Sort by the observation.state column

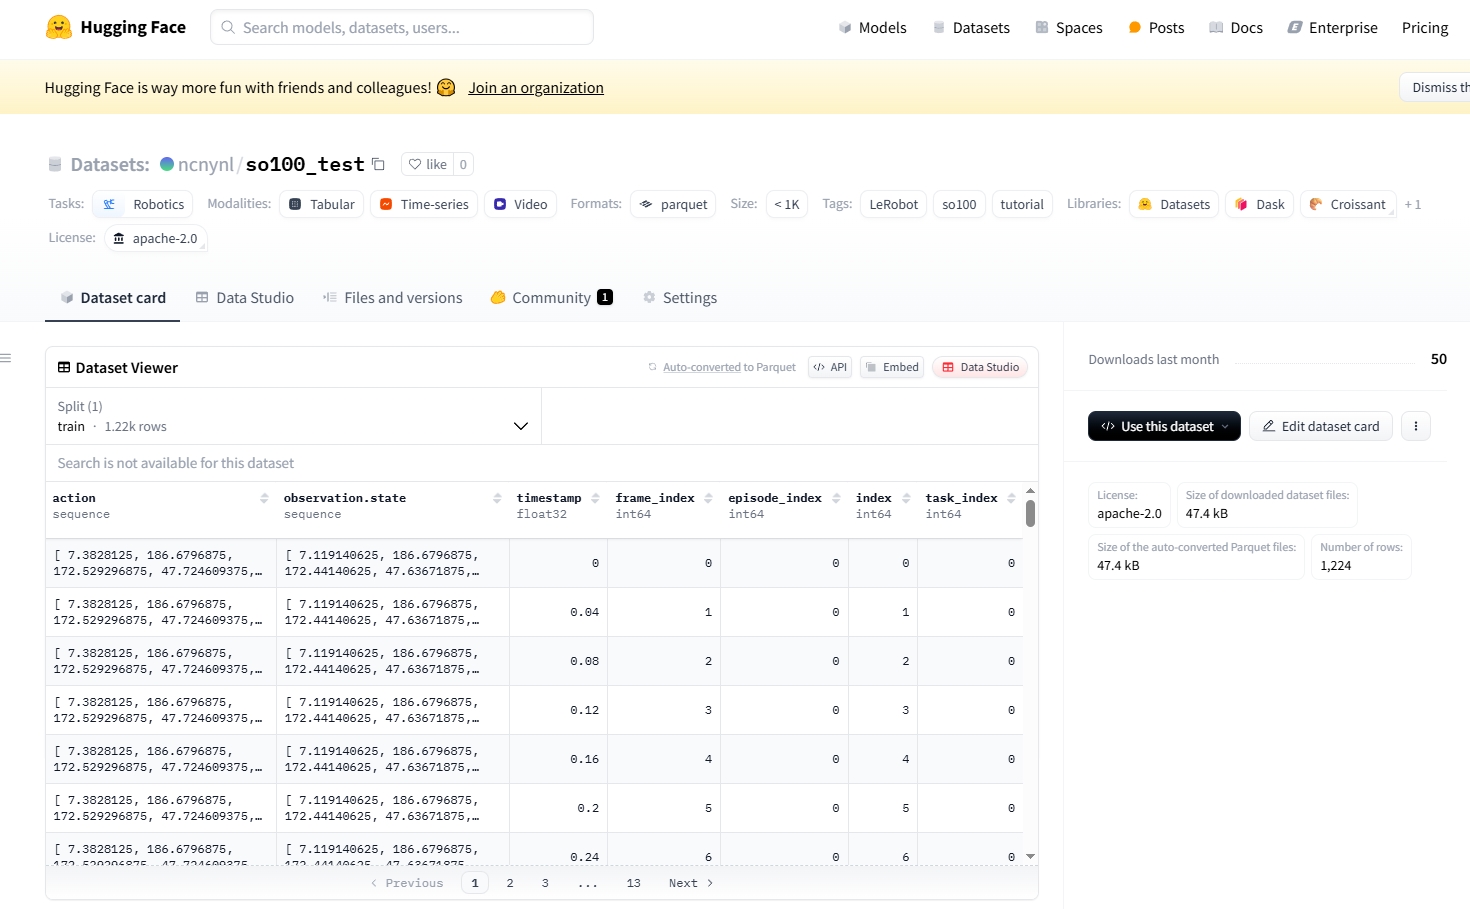tap(497, 498)
